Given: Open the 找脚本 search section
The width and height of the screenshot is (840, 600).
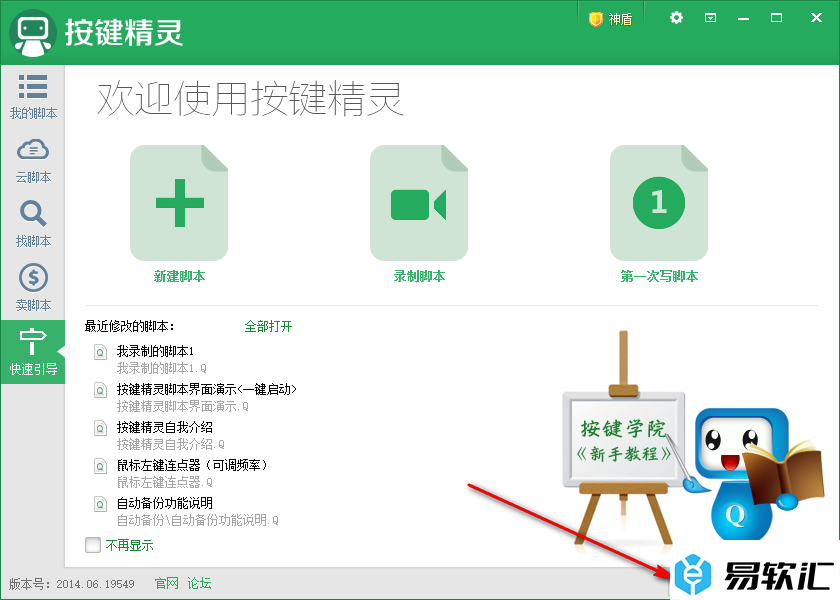Looking at the screenshot, I should (33, 224).
